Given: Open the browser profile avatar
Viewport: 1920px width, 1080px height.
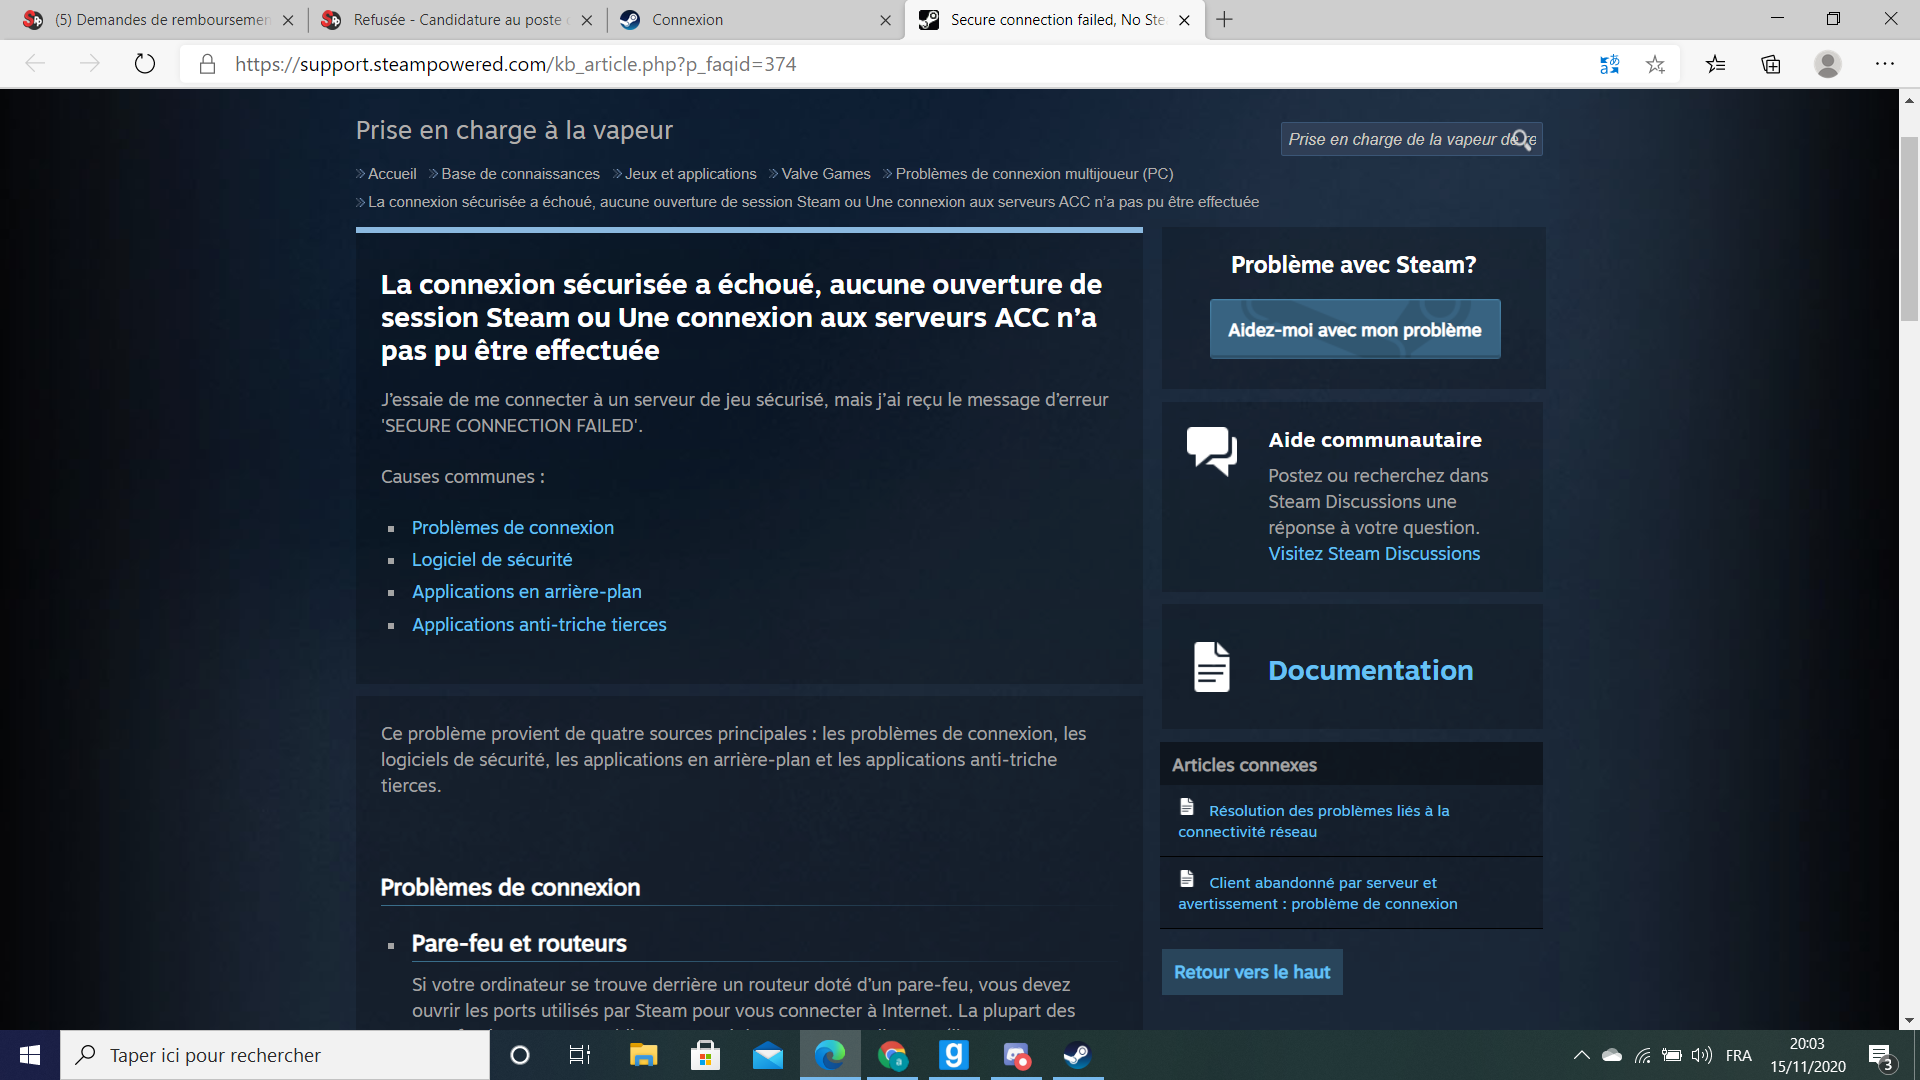Looking at the screenshot, I should click(1828, 64).
